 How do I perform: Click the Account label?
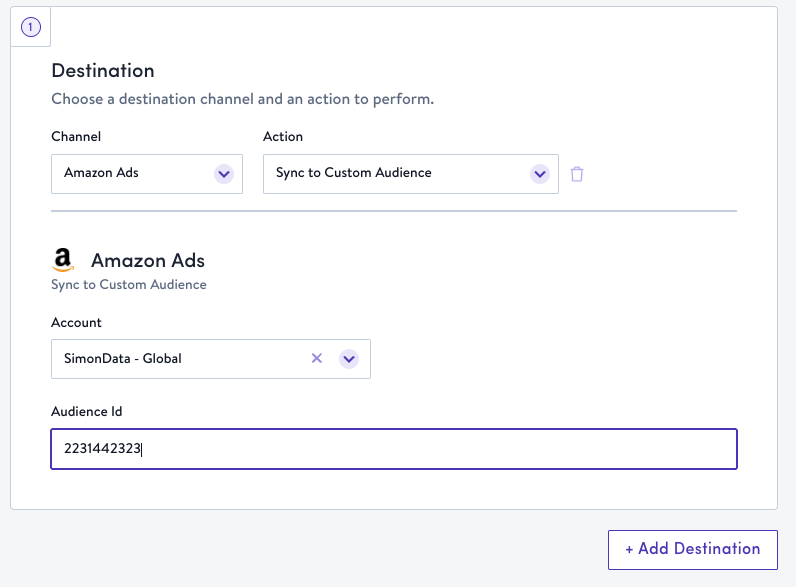76,322
